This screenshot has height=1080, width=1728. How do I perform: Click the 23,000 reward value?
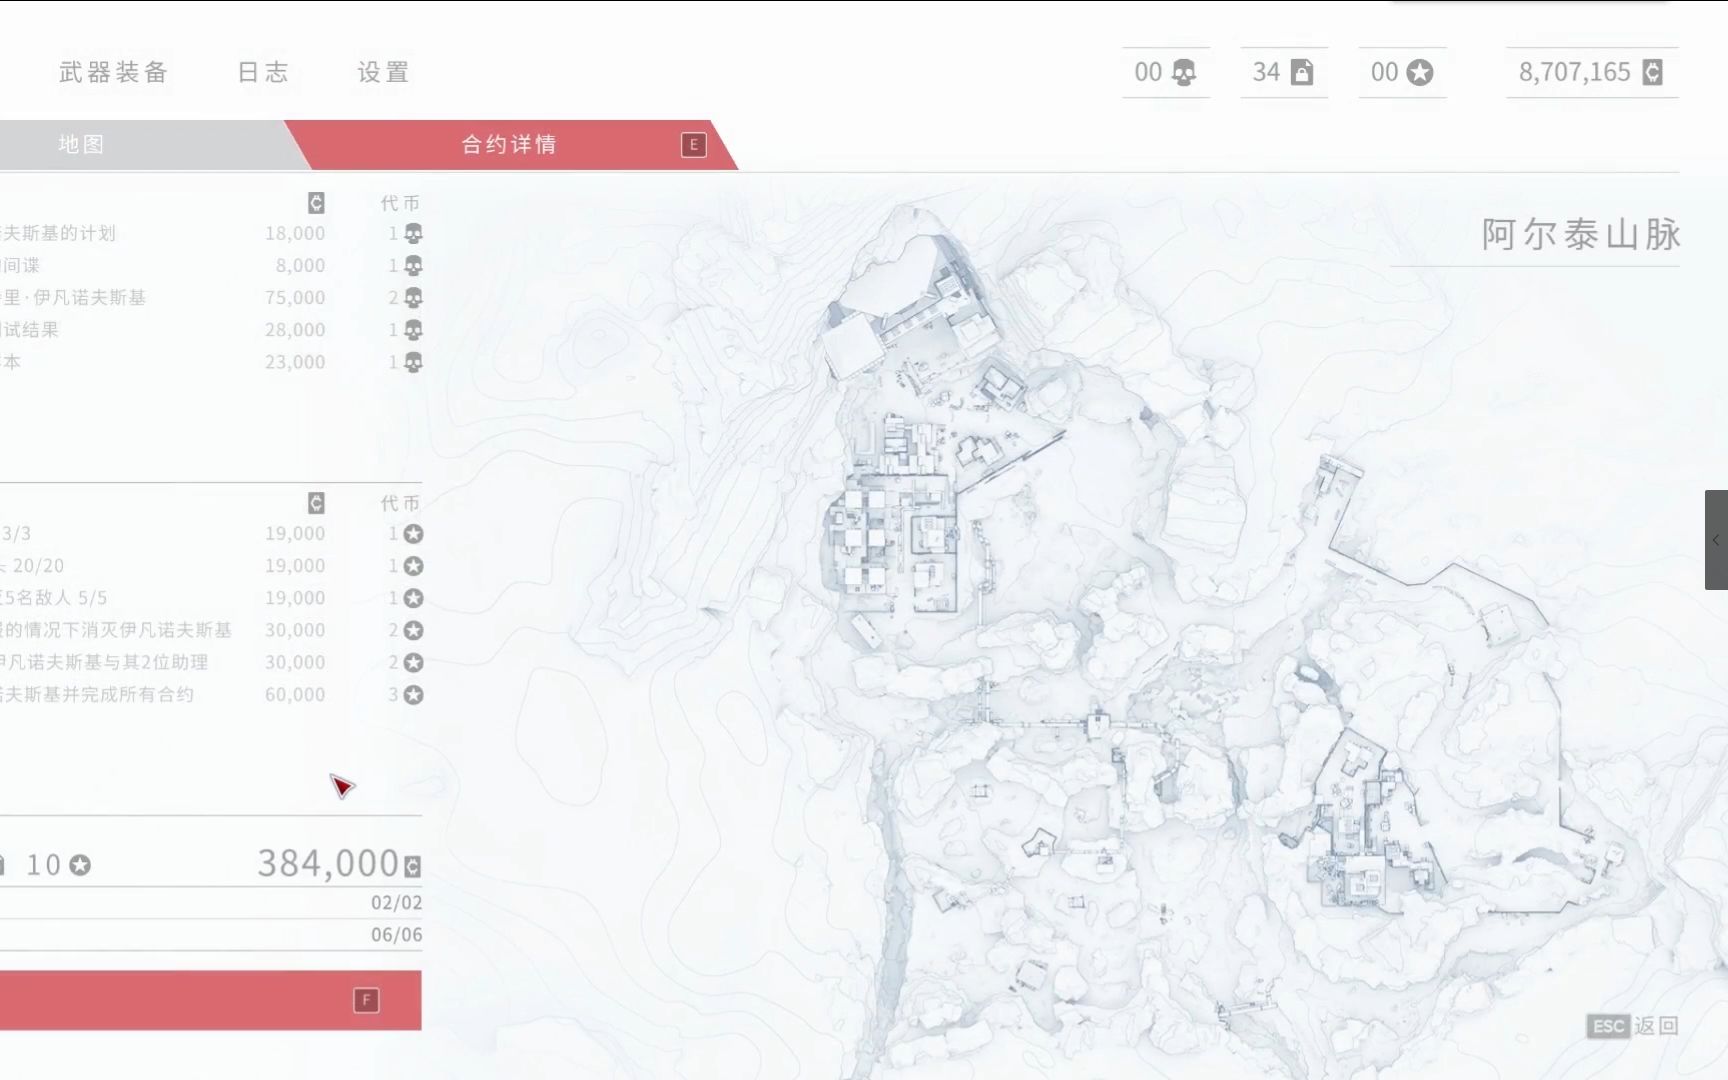(295, 362)
